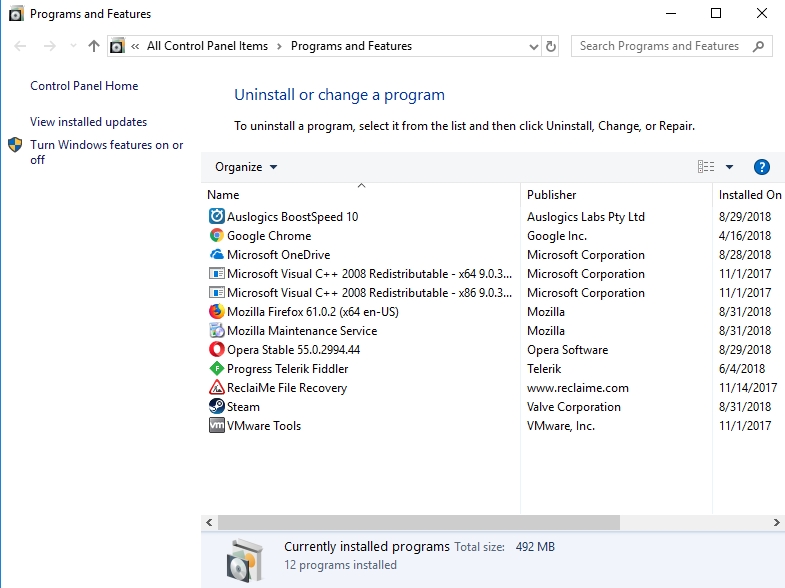This screenshot has width=785, height=588.
Task: Sort programs by Name column header
Action: pyautogui.click(x=224, y=195)
